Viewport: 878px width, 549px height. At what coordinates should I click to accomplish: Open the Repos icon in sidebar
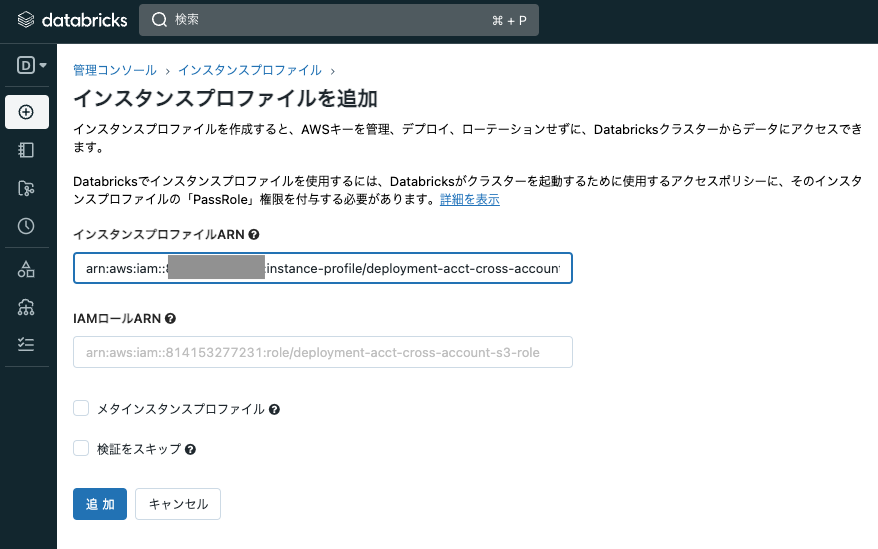[26, 188]
